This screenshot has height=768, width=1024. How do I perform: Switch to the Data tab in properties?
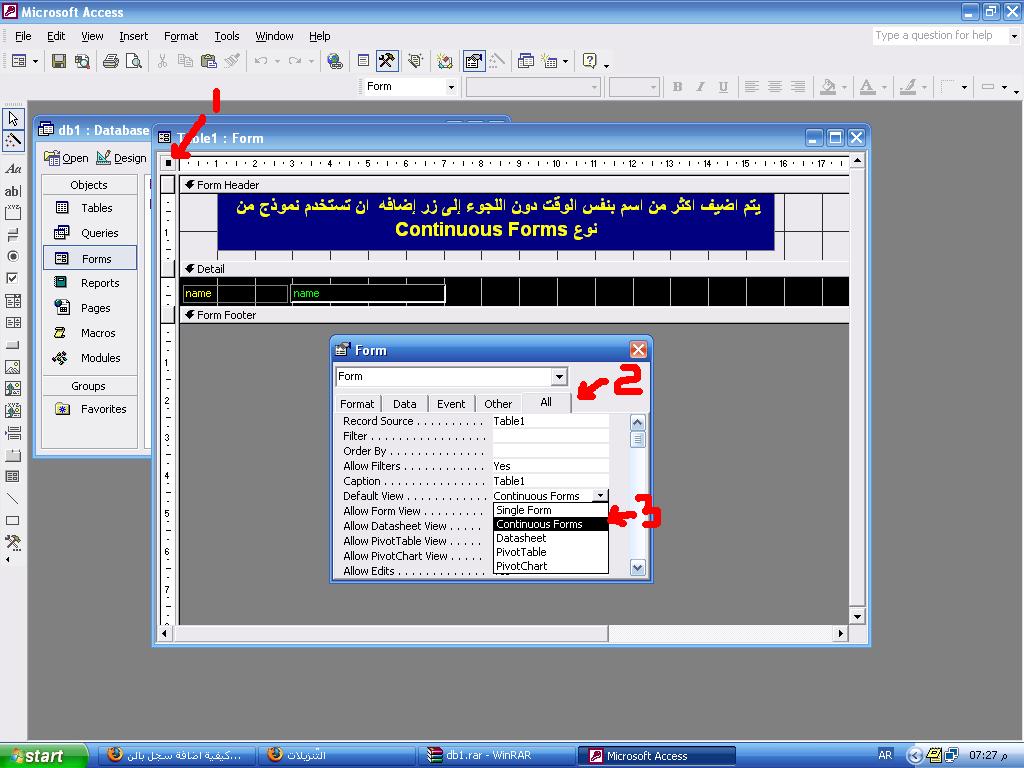pyautogui.click(x=404, y=404)
